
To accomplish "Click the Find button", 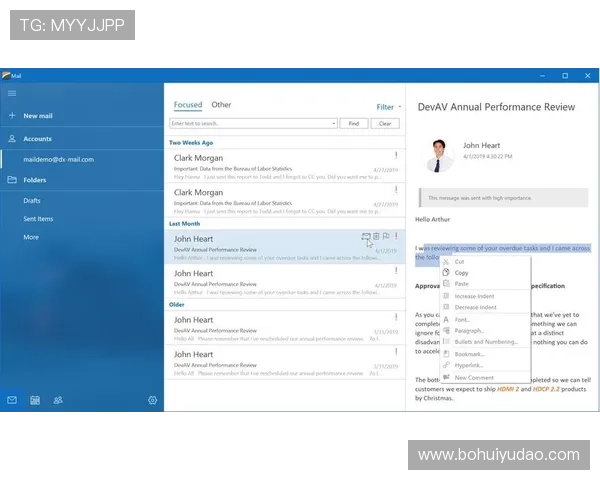I will click(x=353, y=123).
